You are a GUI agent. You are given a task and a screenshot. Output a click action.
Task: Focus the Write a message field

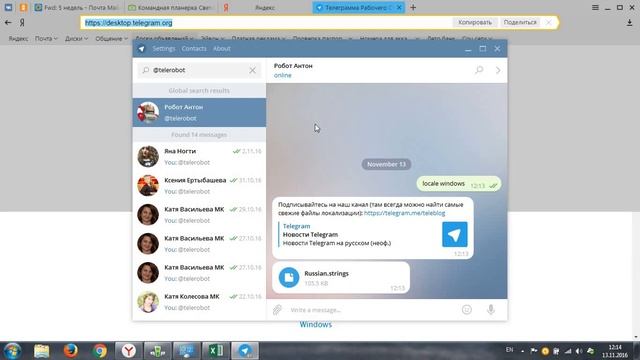371,310
